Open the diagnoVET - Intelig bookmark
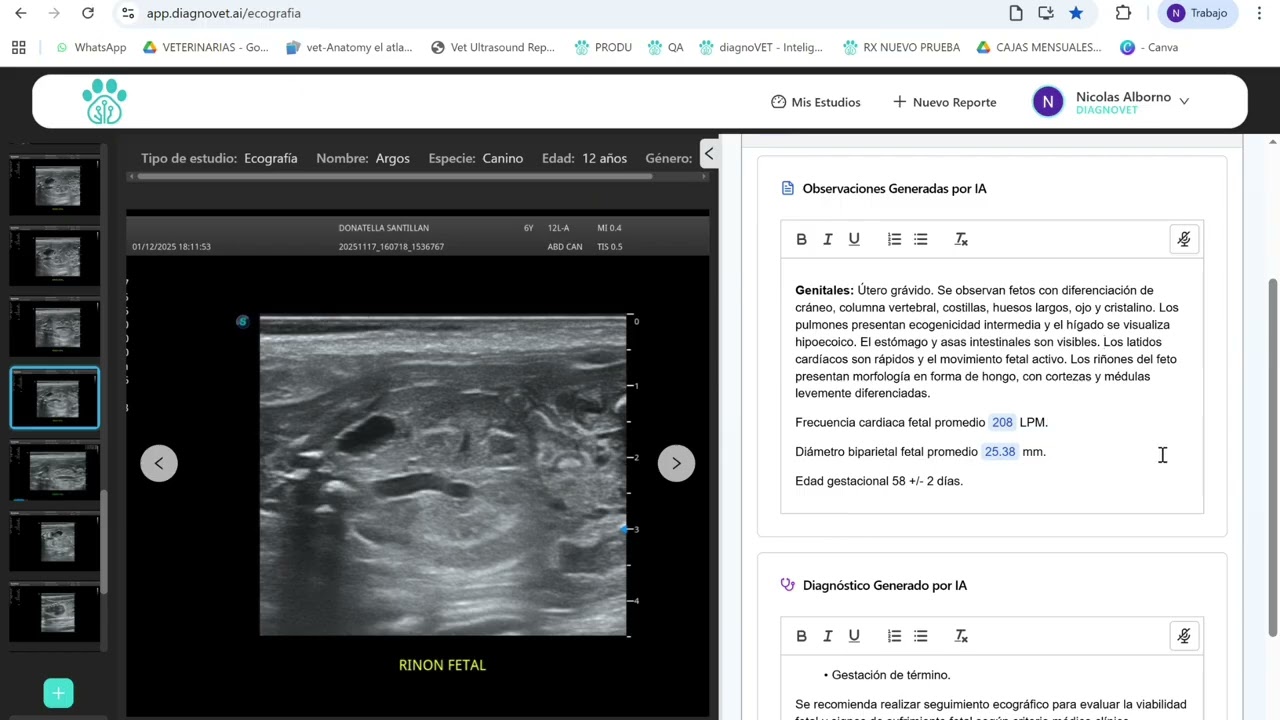 [761, 47]
